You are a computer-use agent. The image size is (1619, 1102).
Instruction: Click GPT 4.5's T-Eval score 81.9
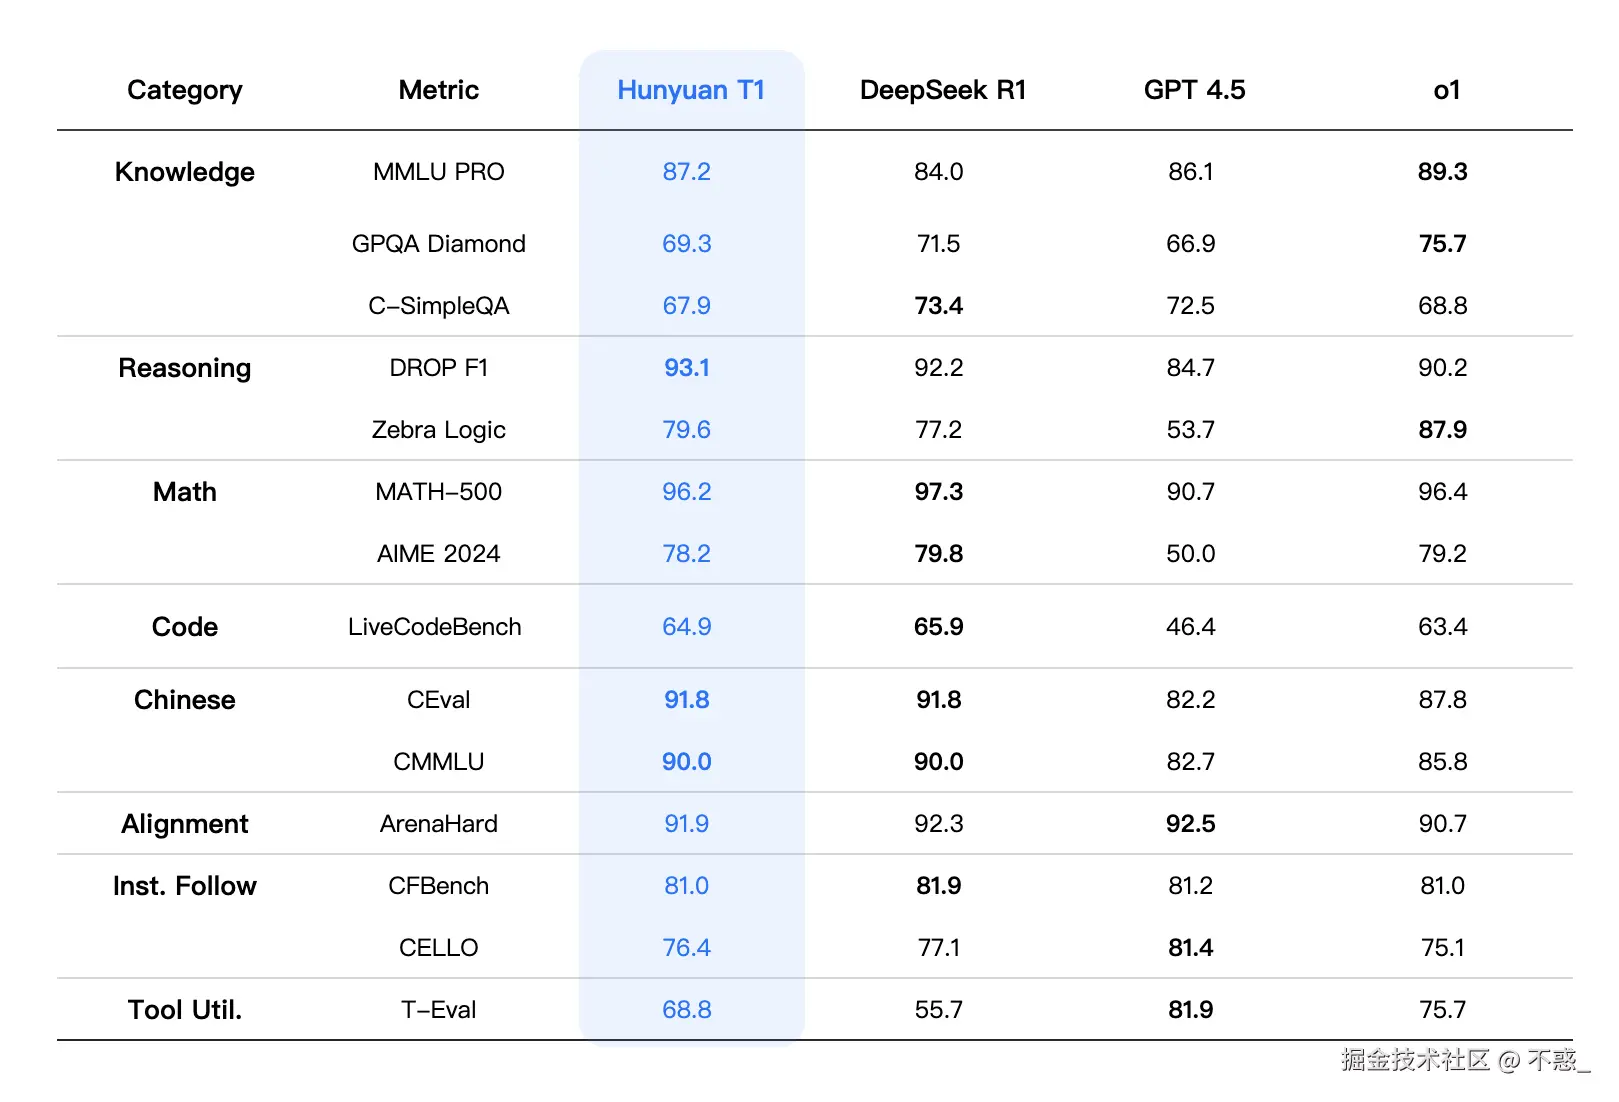point(1191,1010)
